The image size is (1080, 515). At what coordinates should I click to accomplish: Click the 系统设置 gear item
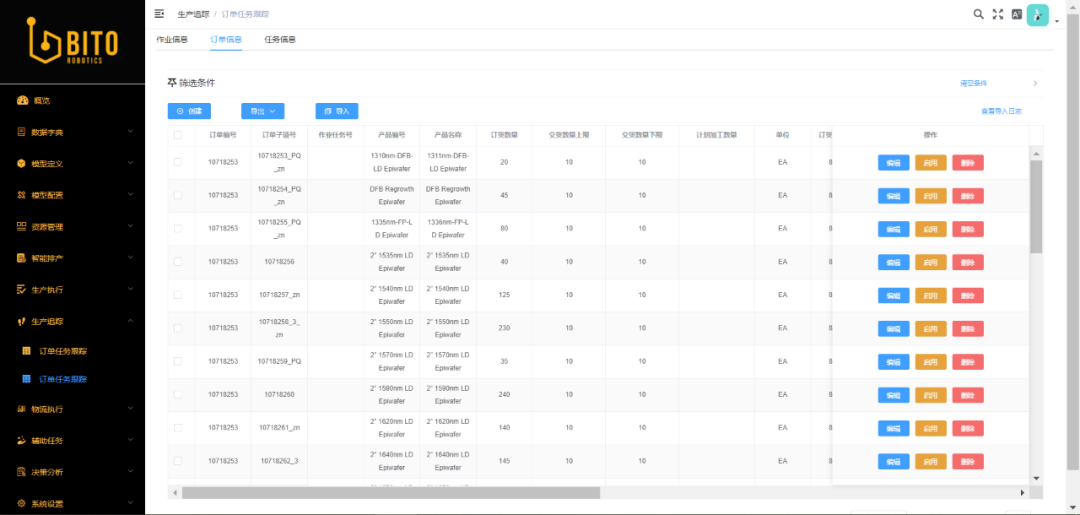[46, 503]
